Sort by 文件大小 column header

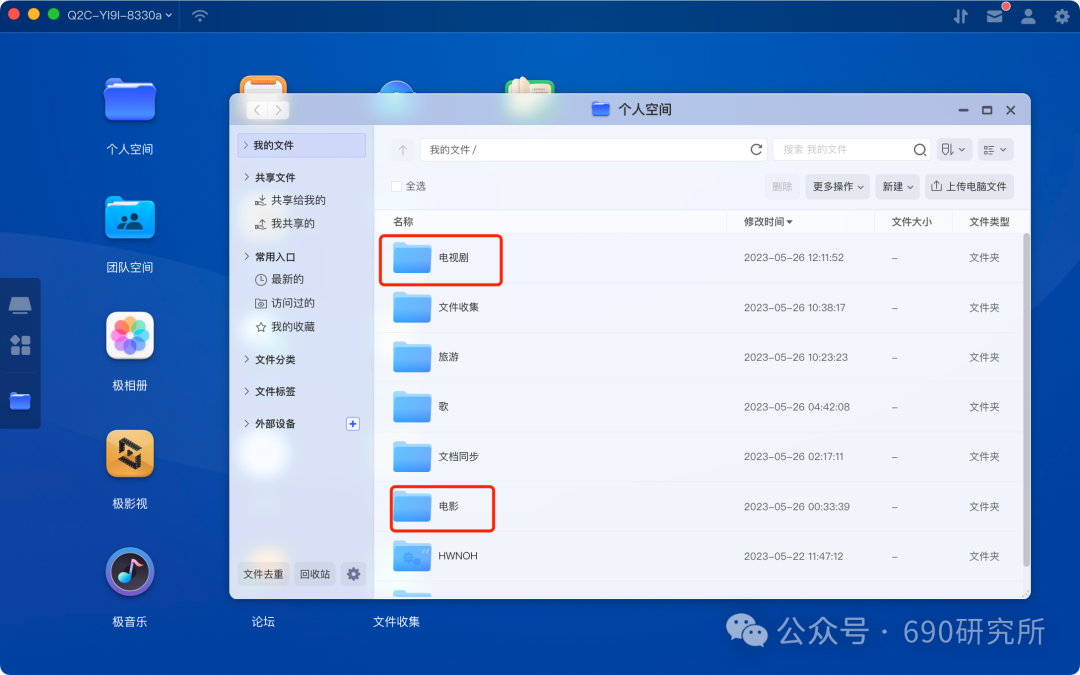(x=911, y=222)
